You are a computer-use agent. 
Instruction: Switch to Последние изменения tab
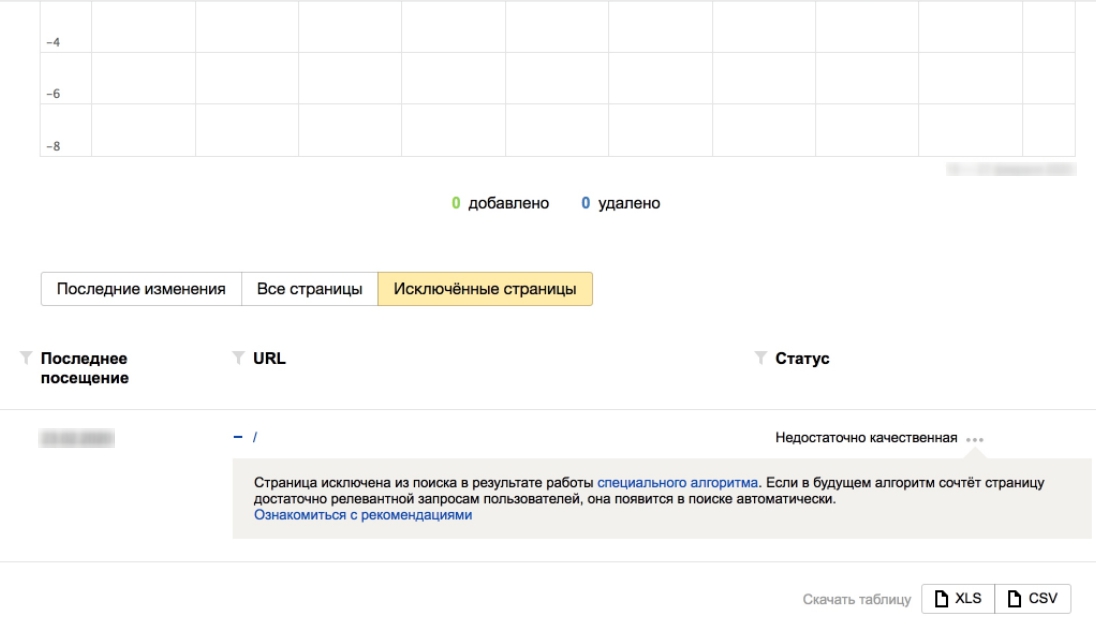click(x=140, y=289)
